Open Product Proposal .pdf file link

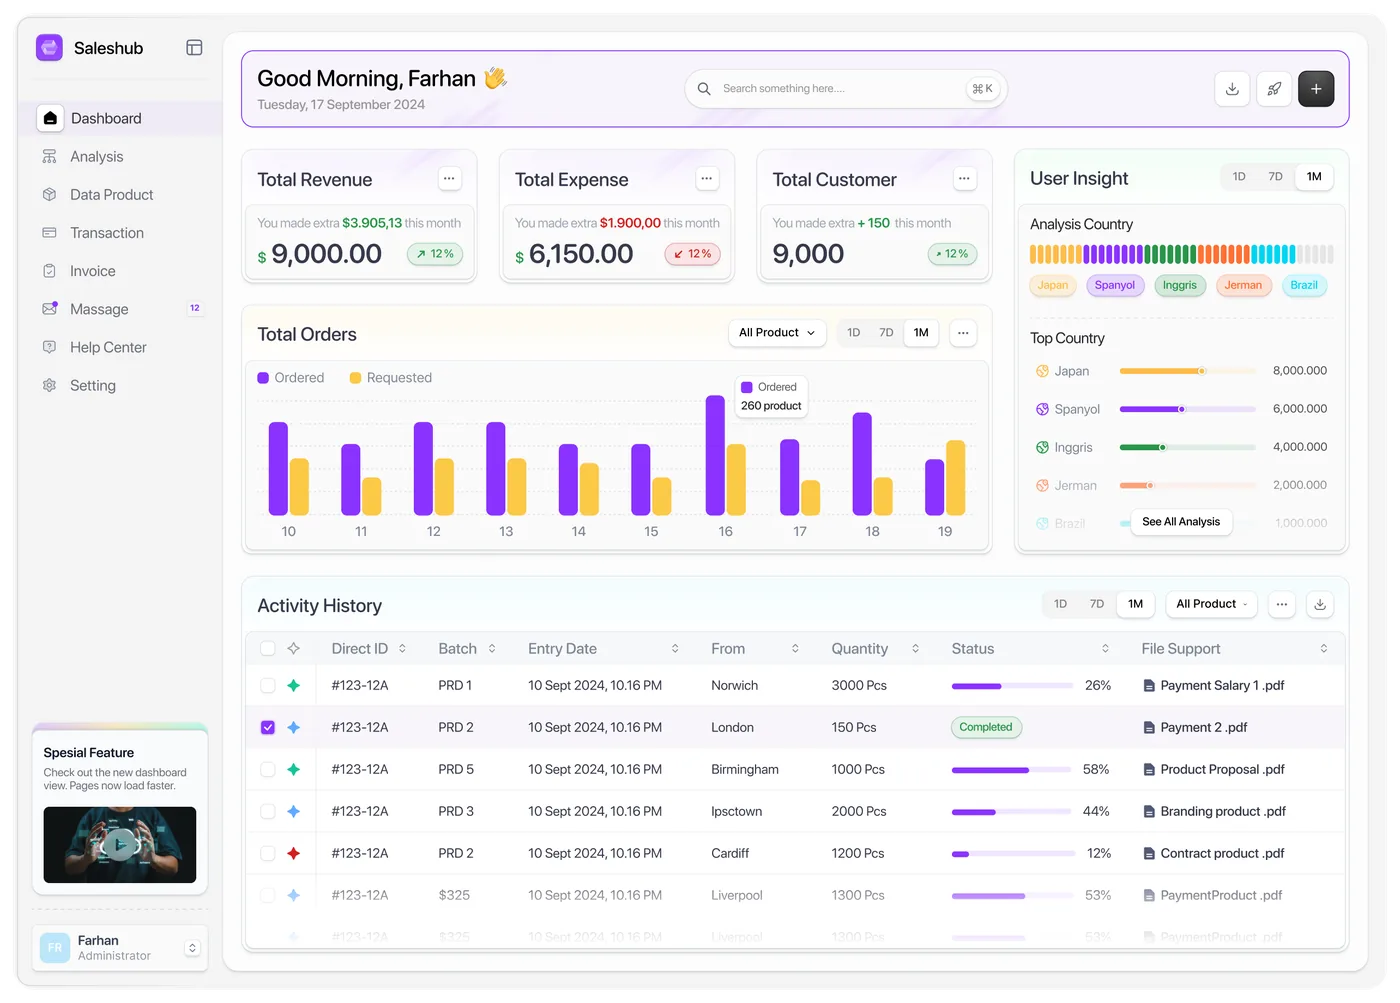point(1214,770)
